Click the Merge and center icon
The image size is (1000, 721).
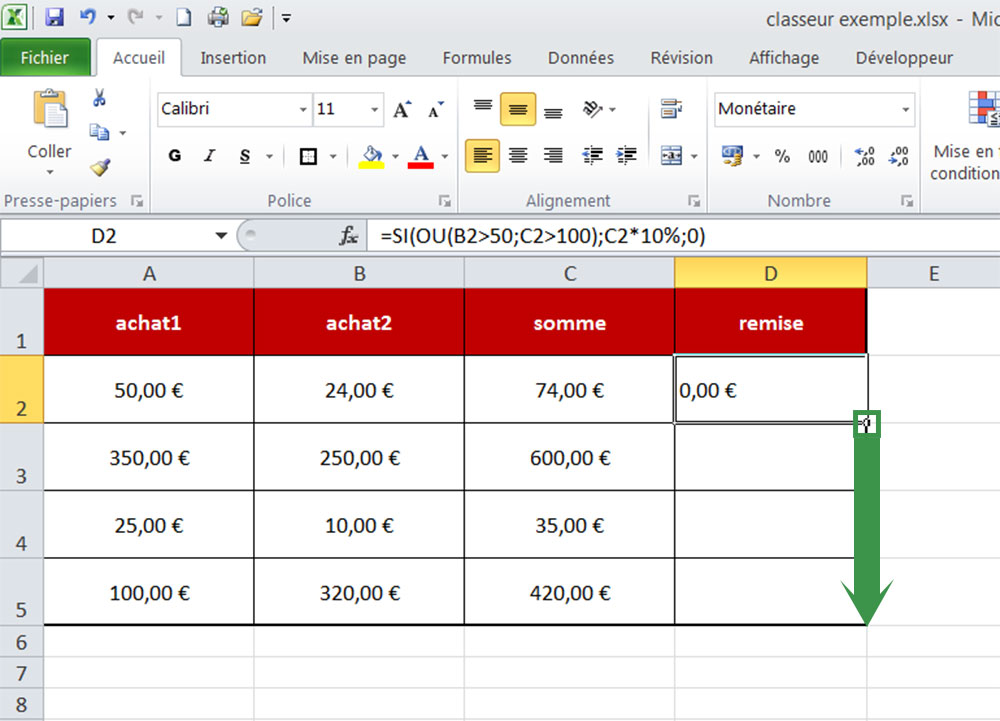coord(671,156)
